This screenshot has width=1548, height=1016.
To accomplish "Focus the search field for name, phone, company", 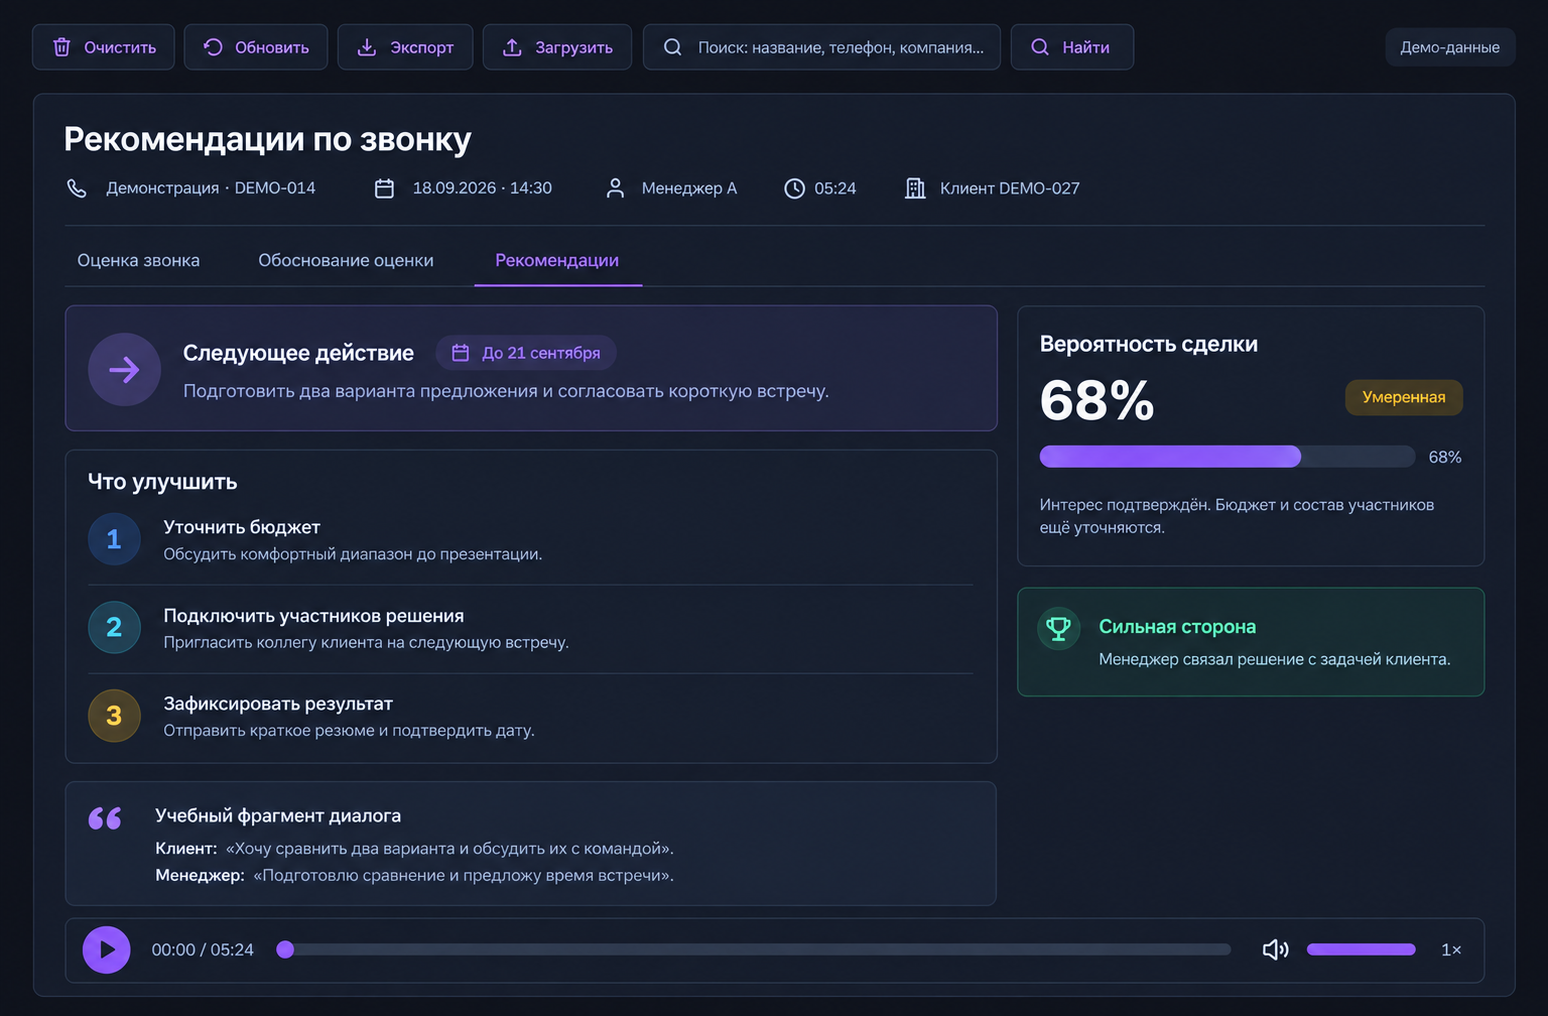I will coord(822,47).
